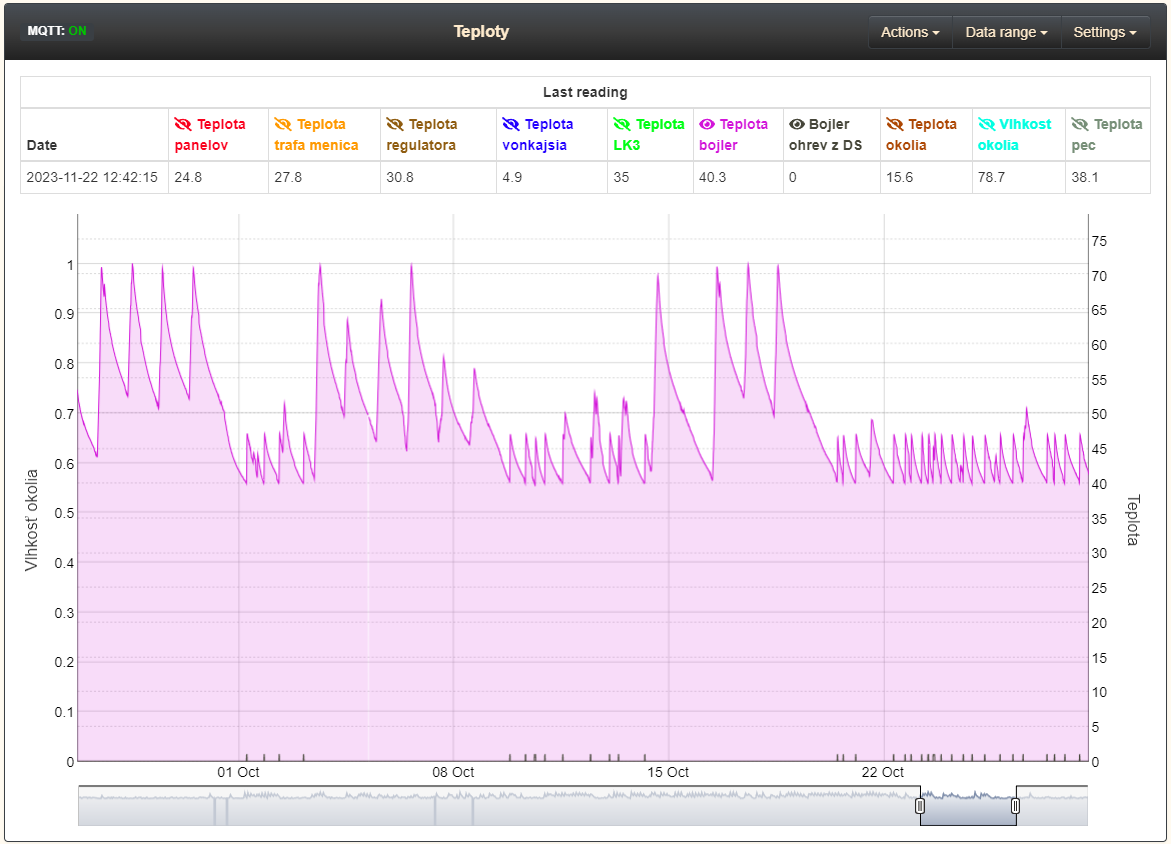Grab the right range selector handle
This screenshot has height=844, width=1171.
click(x=1016, y=806)
